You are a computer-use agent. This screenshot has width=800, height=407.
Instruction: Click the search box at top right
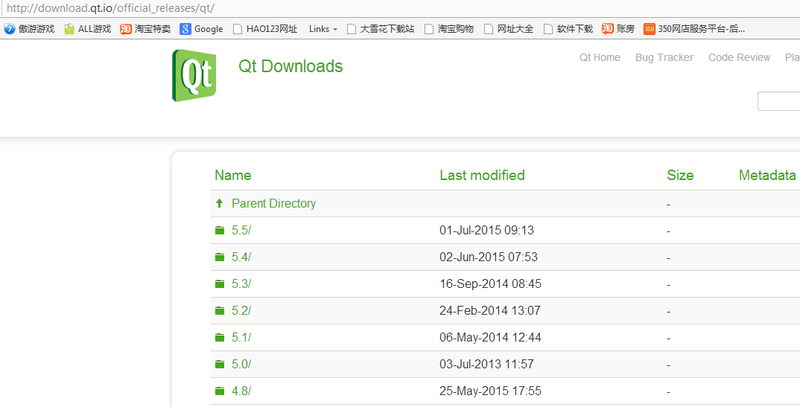(x=778, y=101)
